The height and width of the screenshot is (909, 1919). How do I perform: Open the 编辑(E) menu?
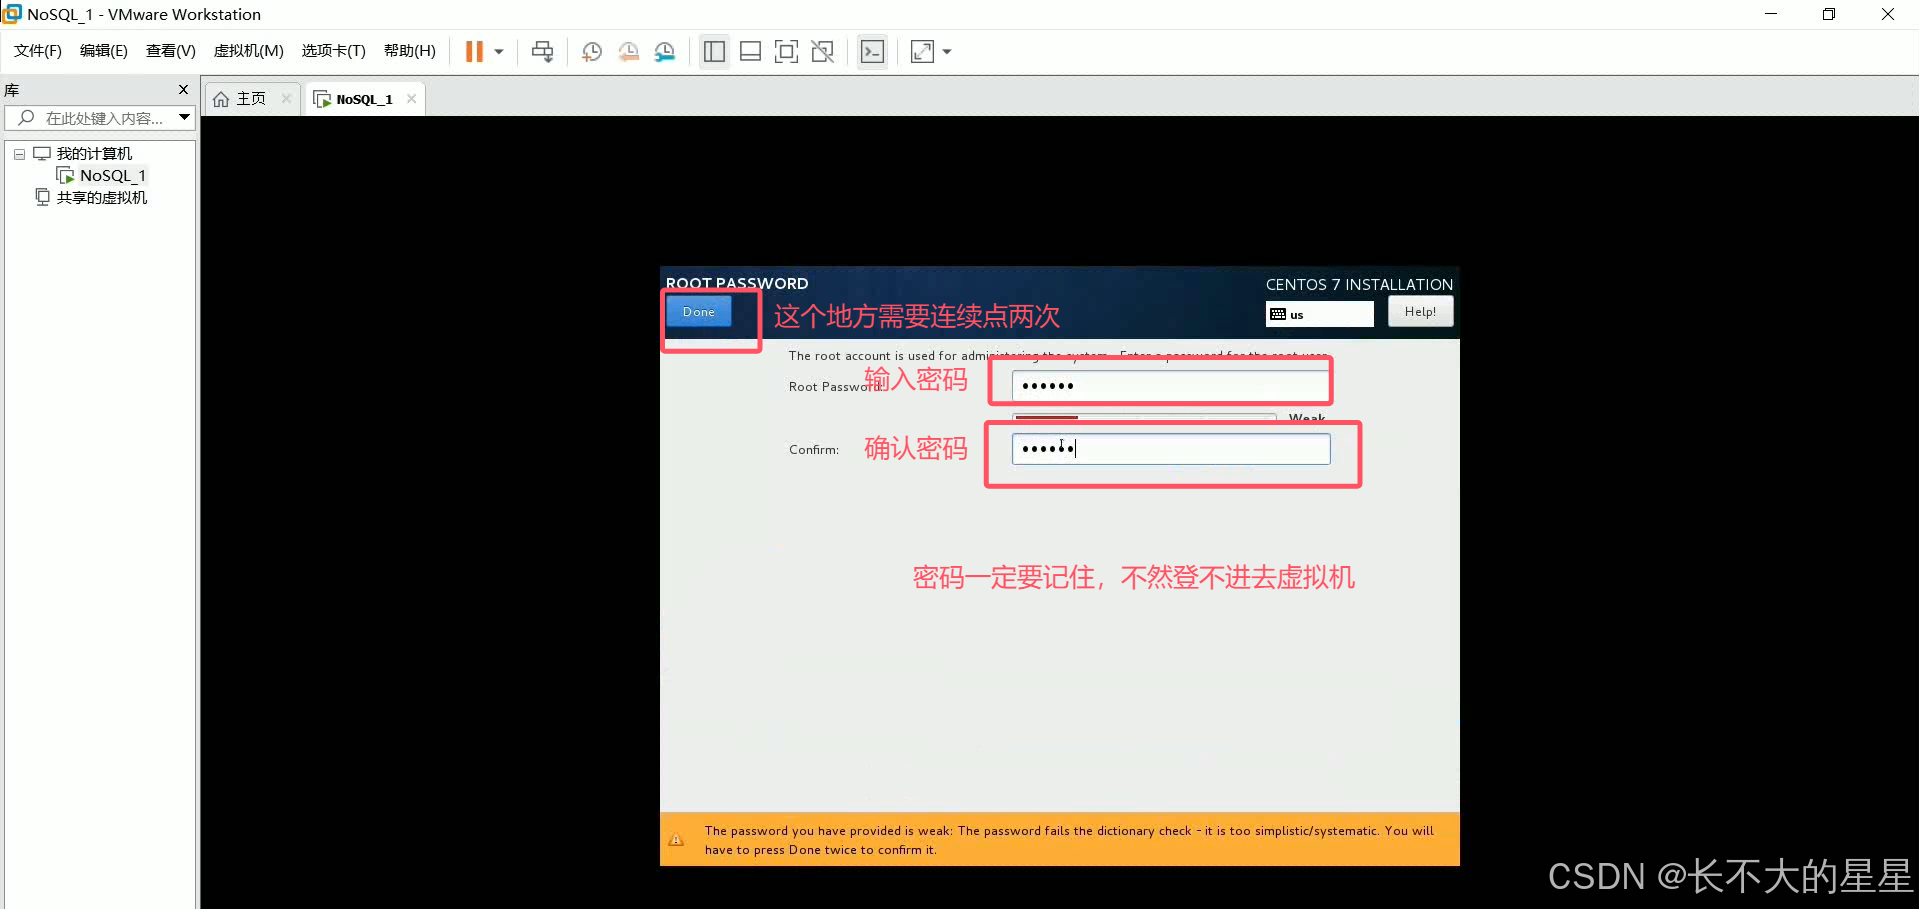pos(104,51)
